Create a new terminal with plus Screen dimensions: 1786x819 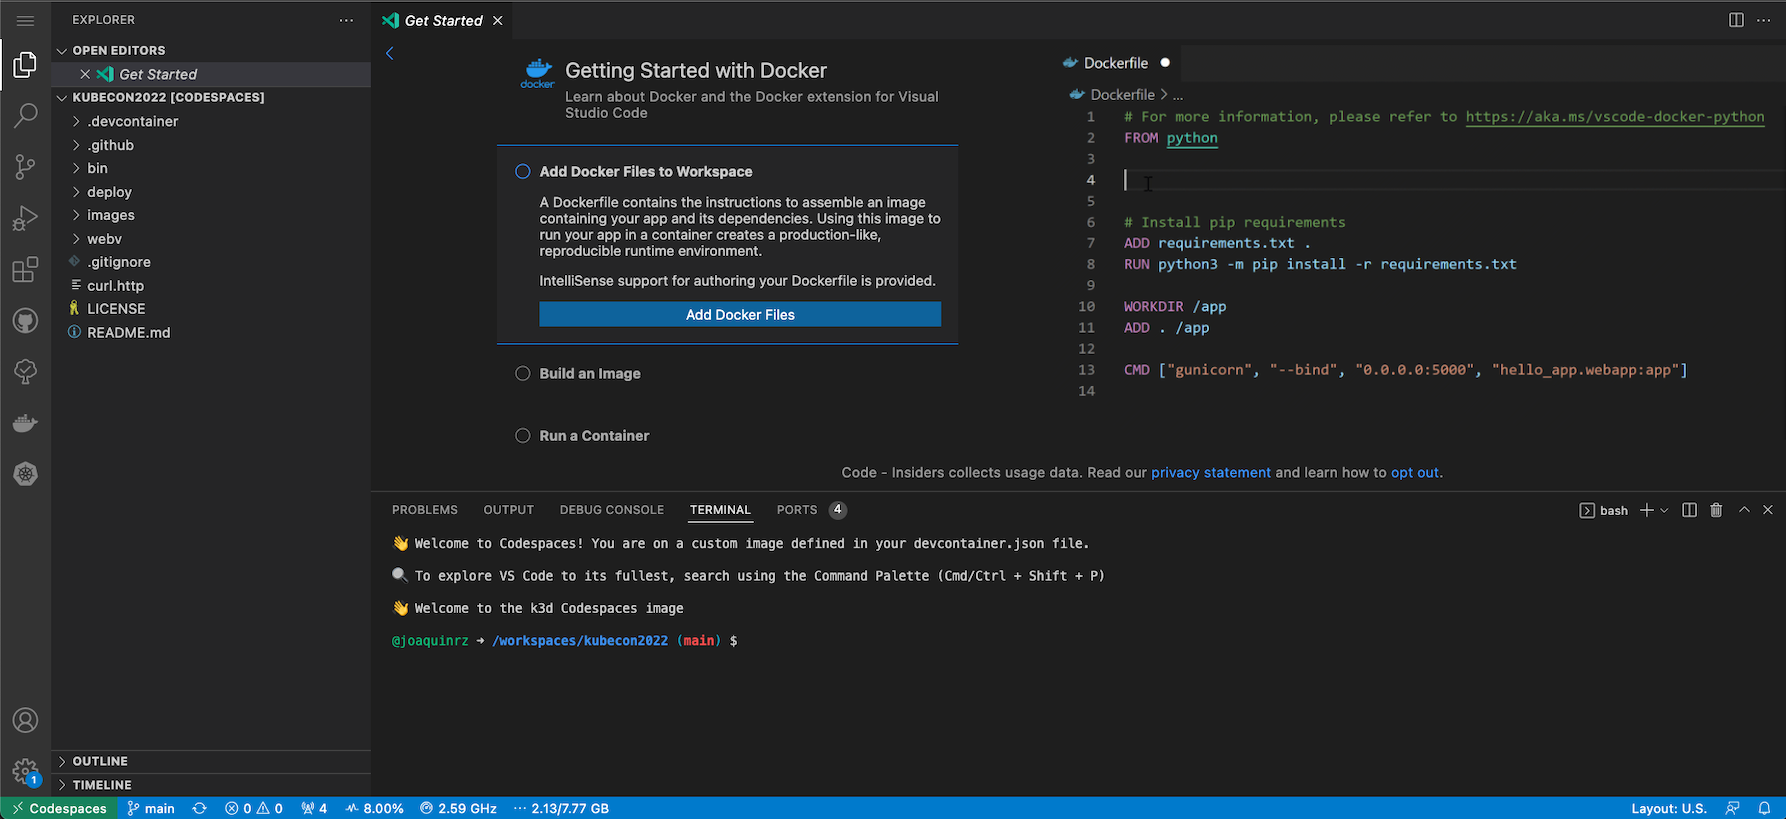coord(1646,510)
